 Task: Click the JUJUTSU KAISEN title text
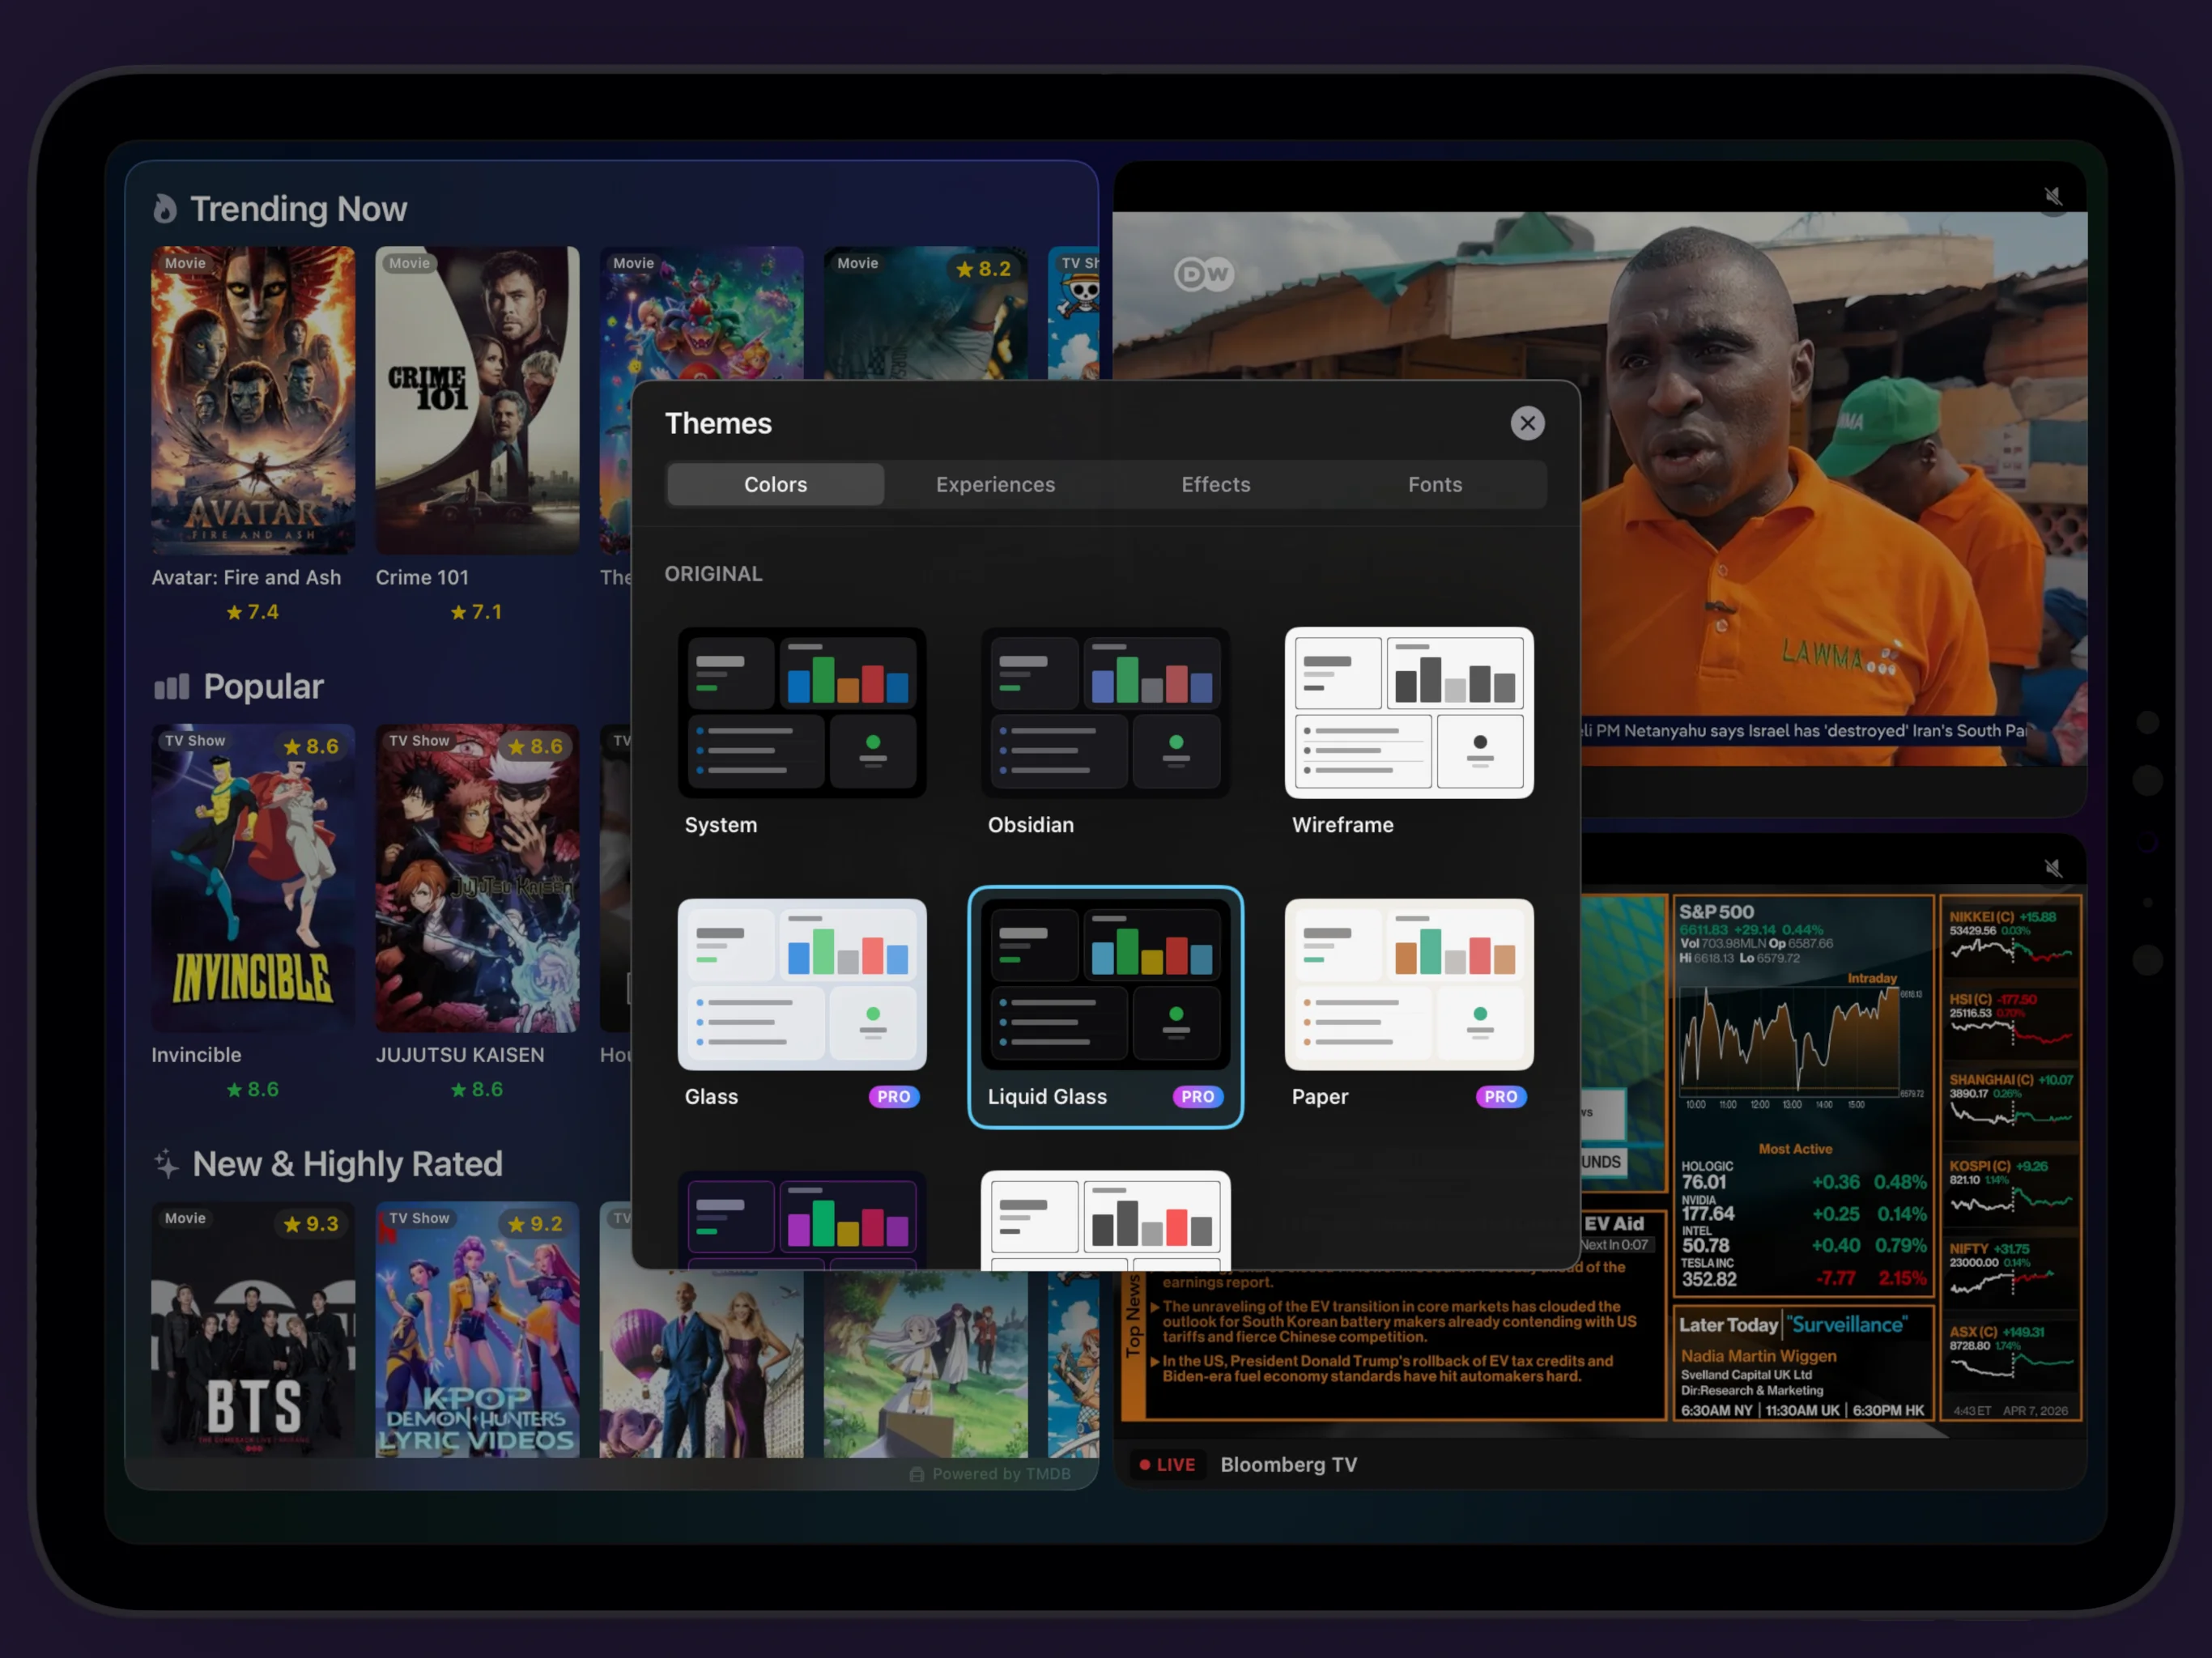pos(460,1055)
